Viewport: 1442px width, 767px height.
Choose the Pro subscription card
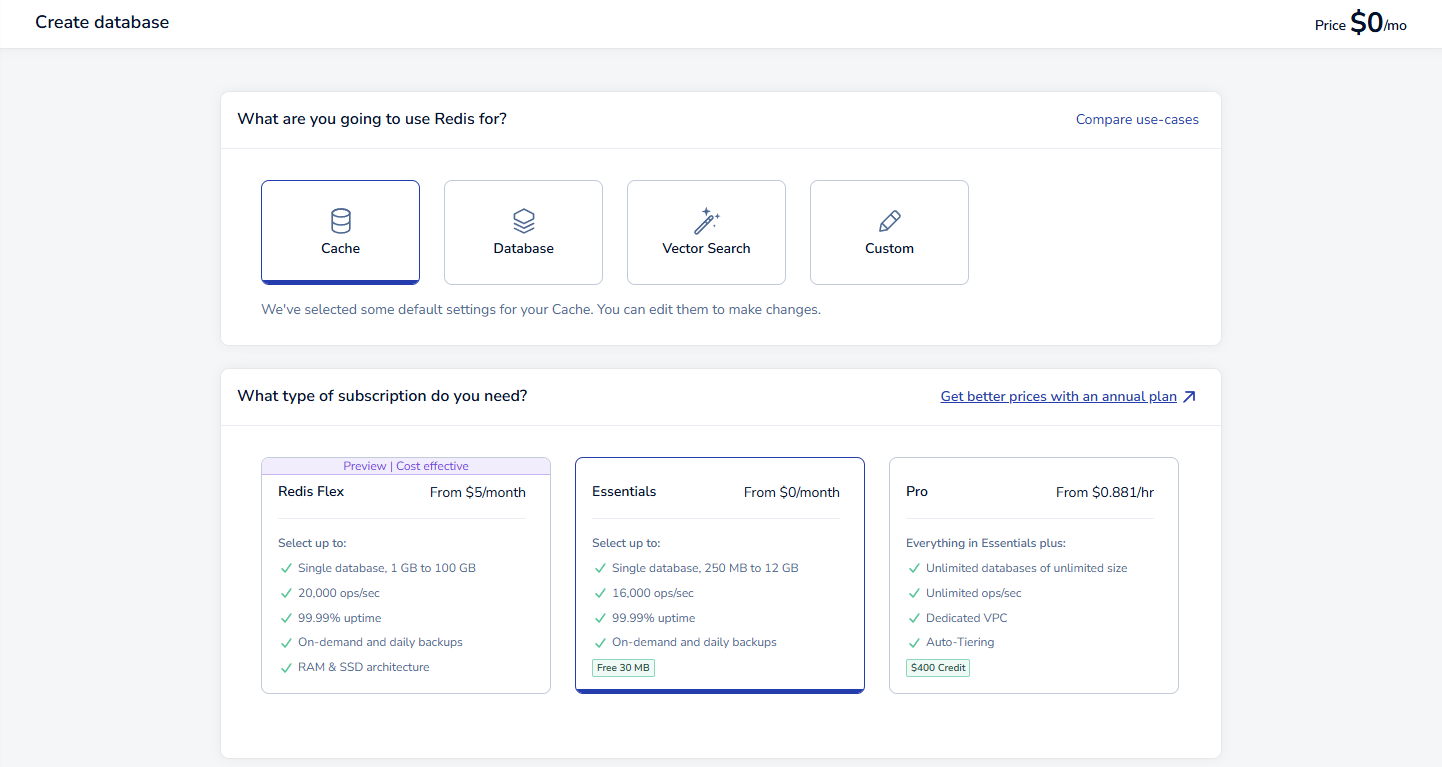(x=1034, y=575)
